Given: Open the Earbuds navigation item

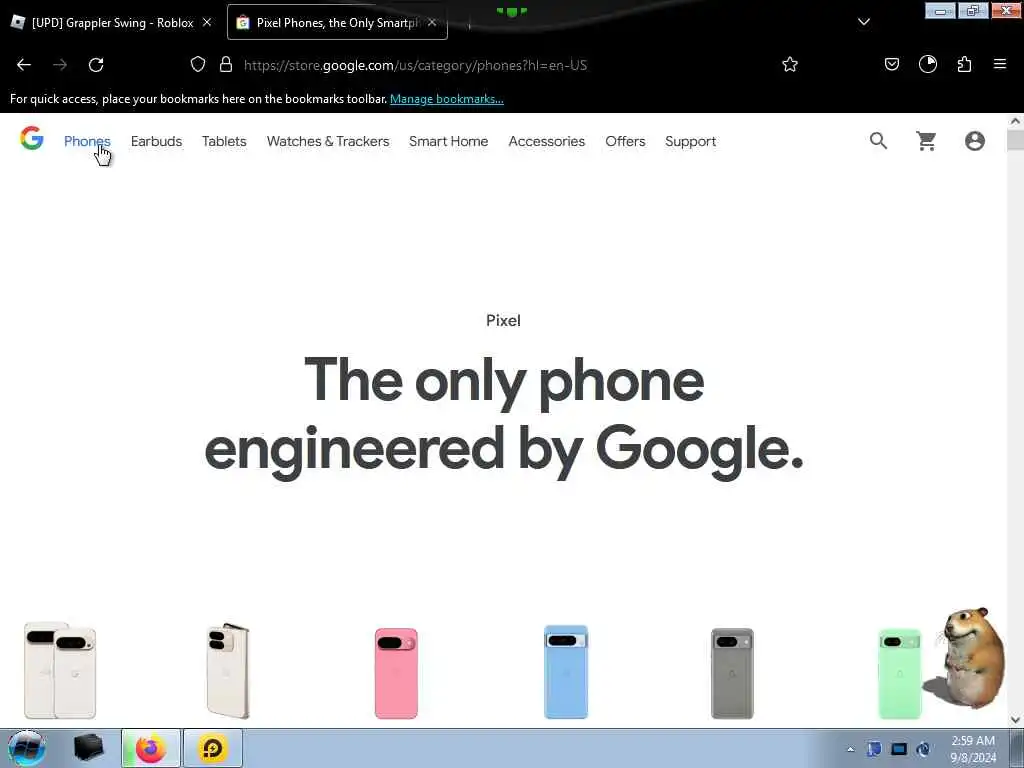Looking at the screenshot, I should pyautogui.click(x=156, y=141).
